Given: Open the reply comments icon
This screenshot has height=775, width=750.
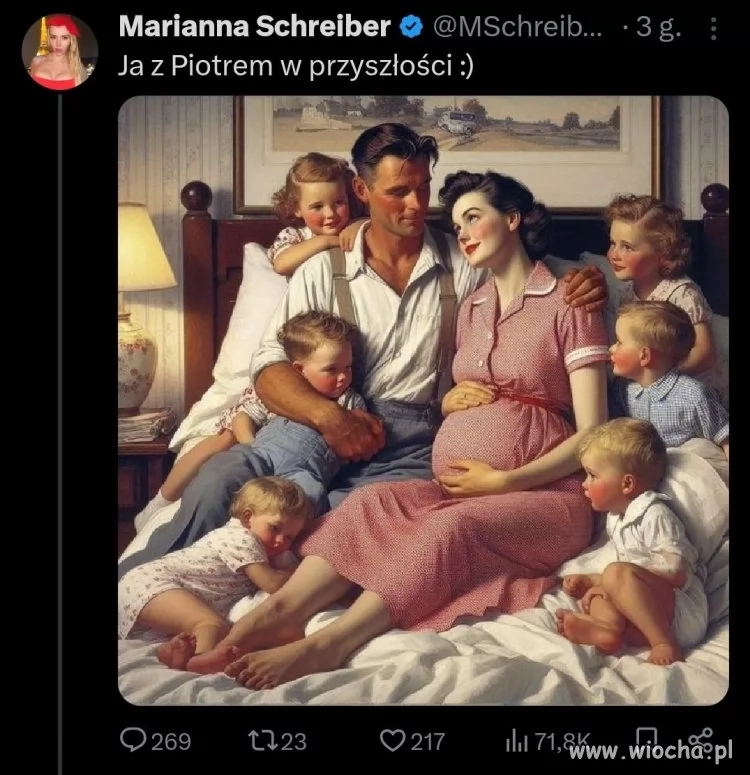Looking at the screenshot, I should click(132, 741).
